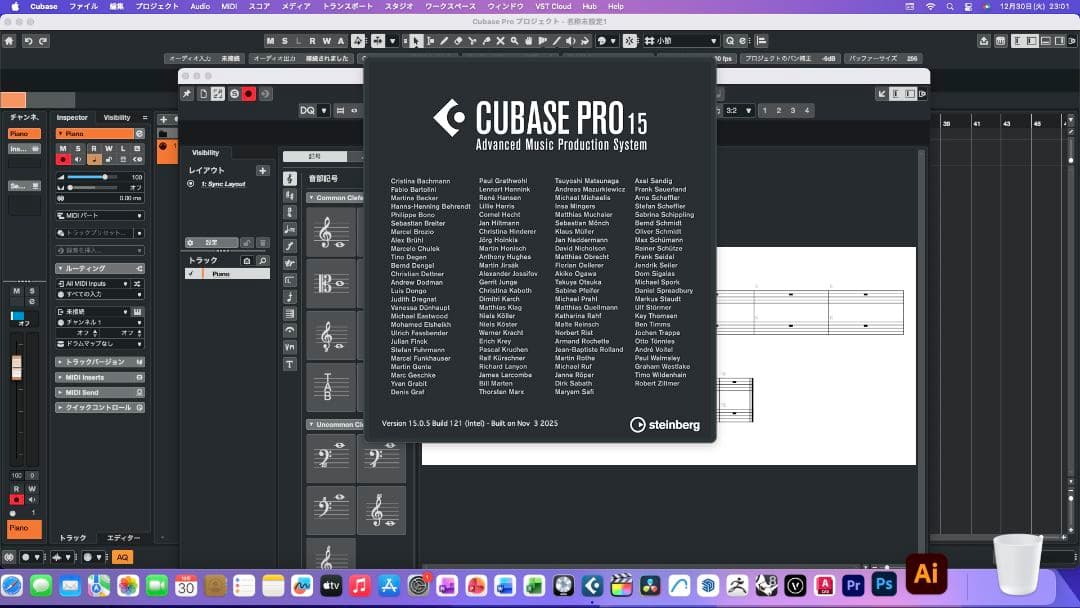Open the 小節 grid type dropdown

[x=686, y=41]
